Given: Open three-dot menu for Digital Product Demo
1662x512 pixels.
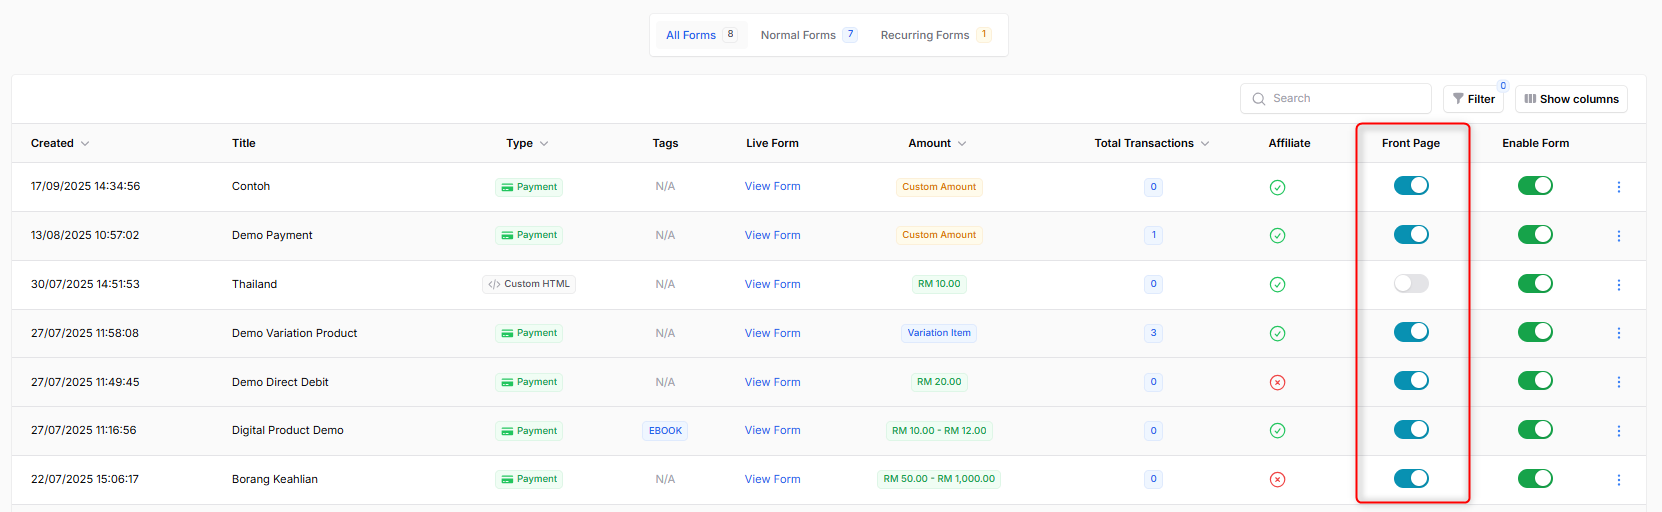Looking at the screenshot, I should 1618,431.
